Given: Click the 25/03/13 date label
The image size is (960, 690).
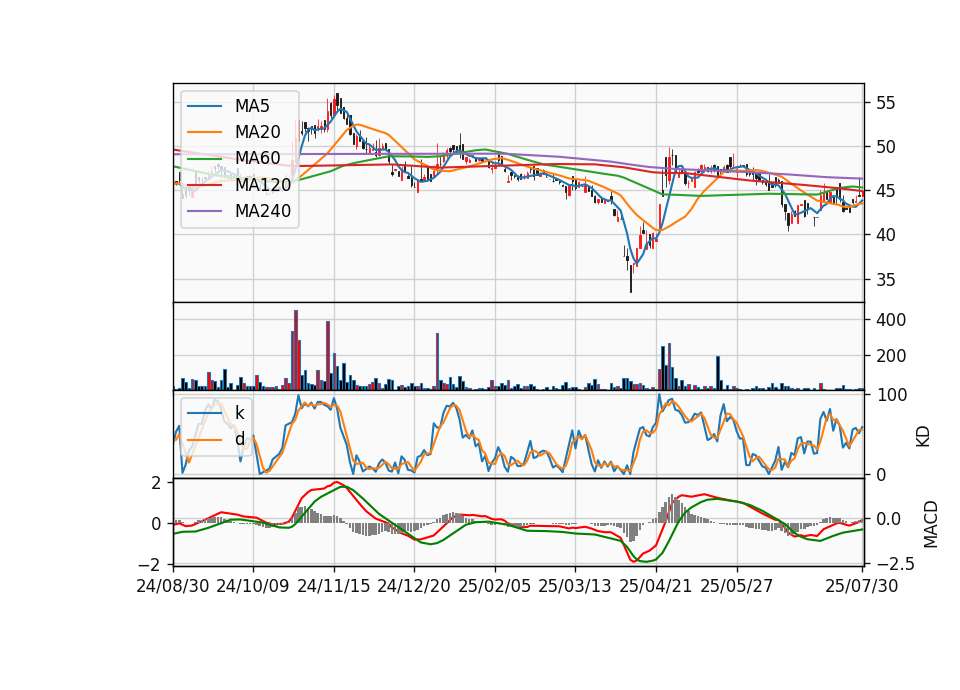Looking at the screenshot, I should coord(575,586).
